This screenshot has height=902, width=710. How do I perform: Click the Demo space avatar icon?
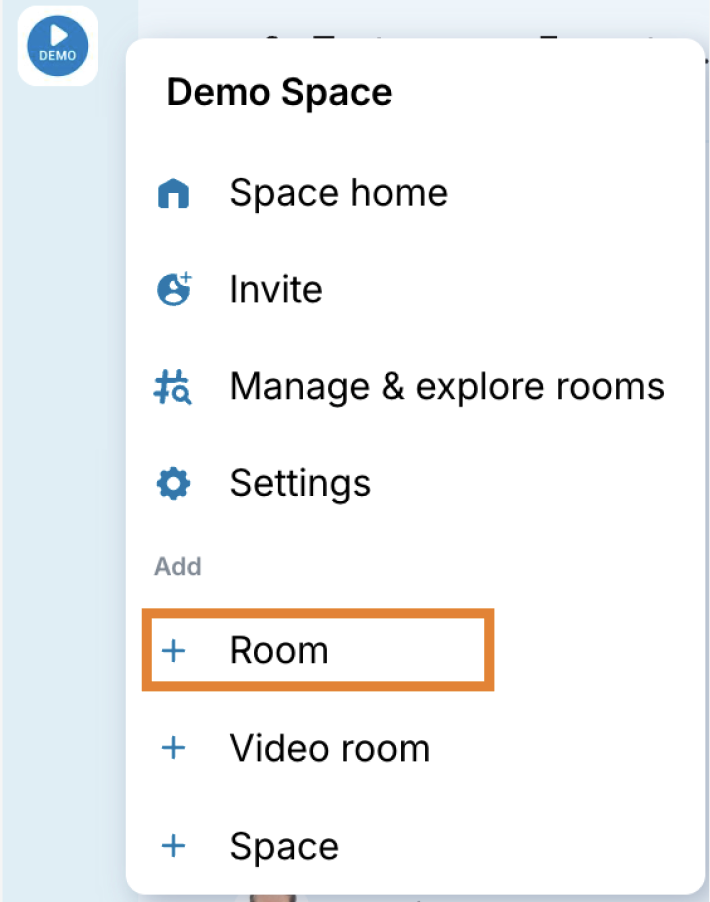[57, 46]
